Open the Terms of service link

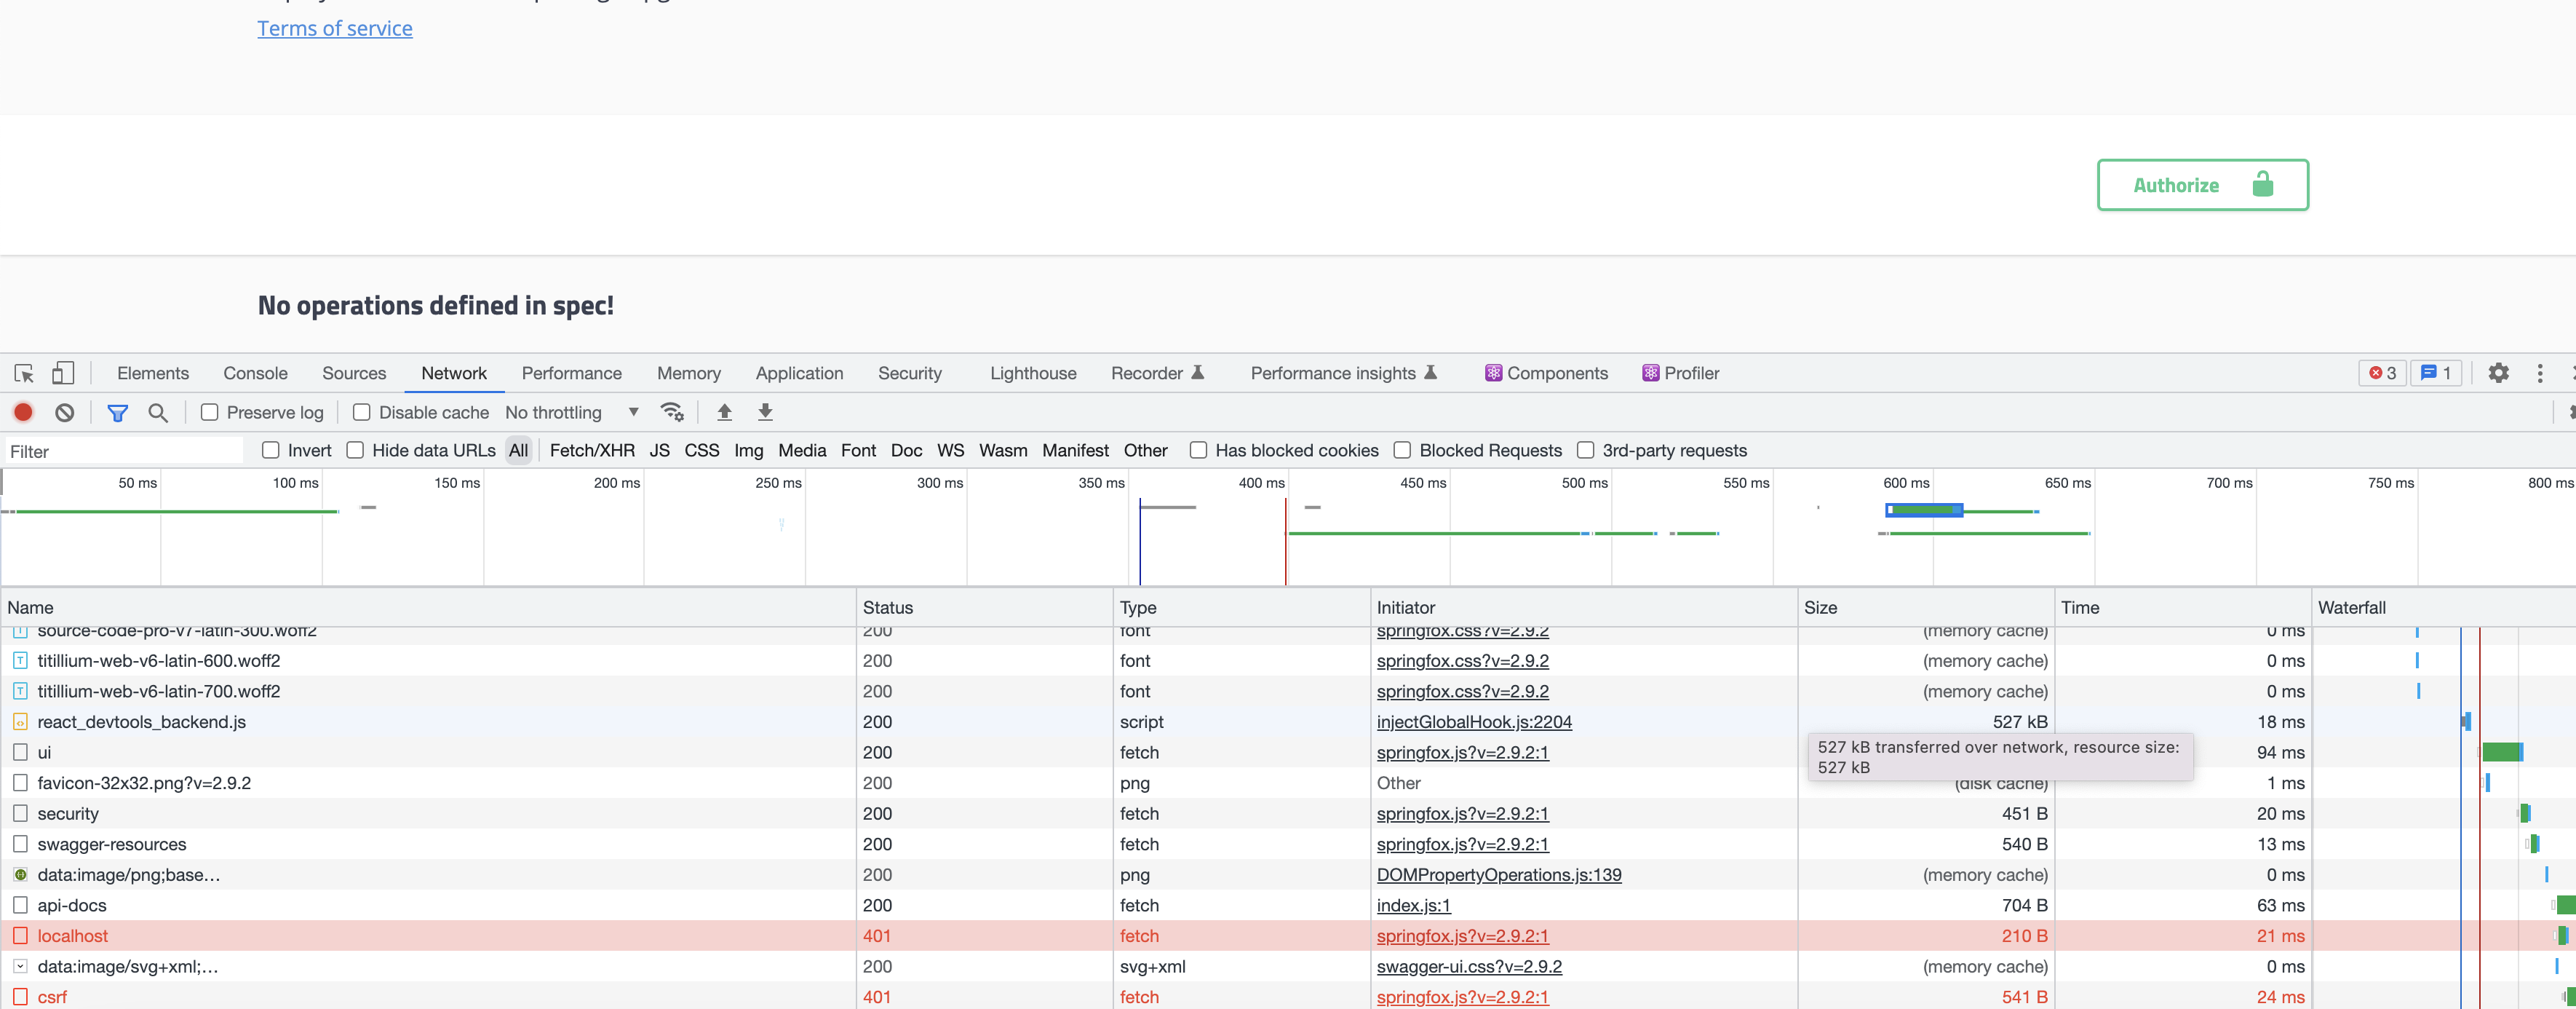[335, 28]
